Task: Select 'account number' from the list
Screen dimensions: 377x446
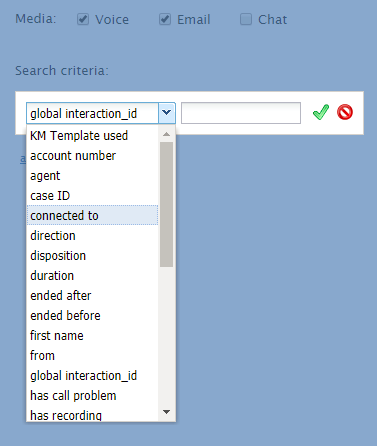Action: (x=92, y=156)
